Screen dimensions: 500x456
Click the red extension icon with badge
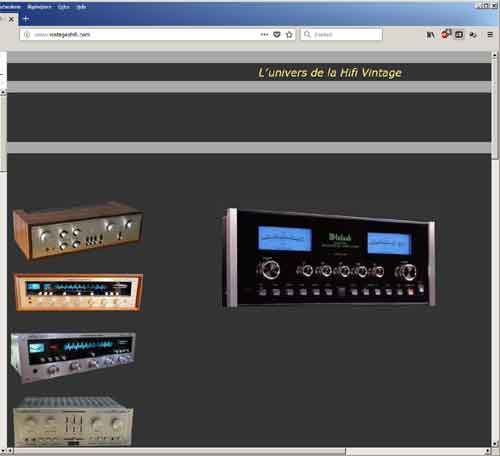tap(445, 34)
